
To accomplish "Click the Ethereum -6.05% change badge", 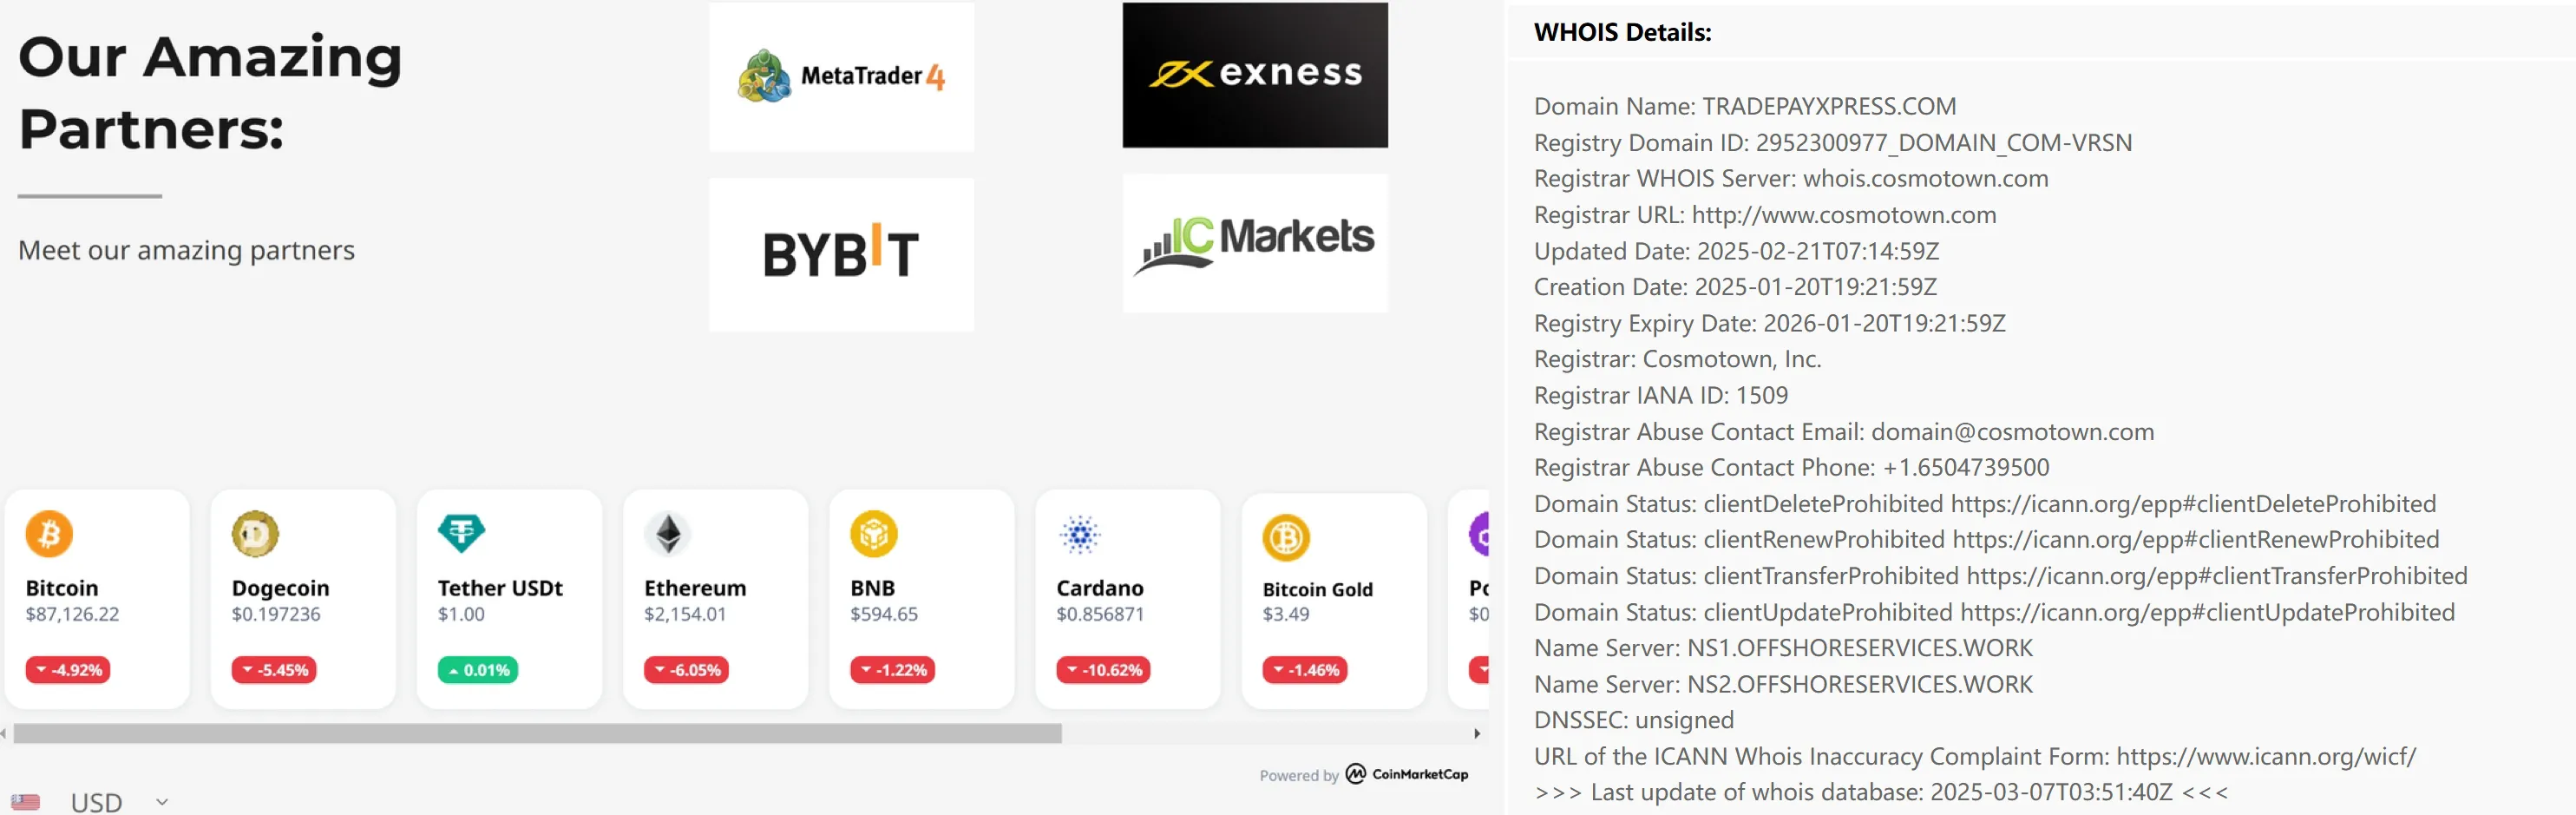I will pyautogui.click(x=686, y=670).
